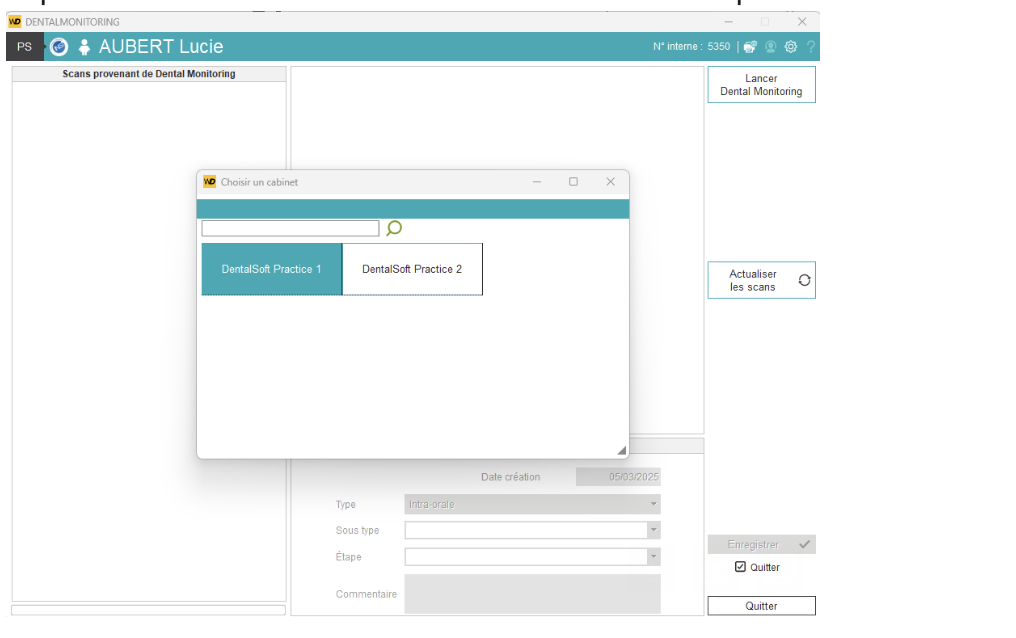Screen dimensions: 1016x638
Task: Click the WD logo in Choisir un cabinet window
Action: 209,181
